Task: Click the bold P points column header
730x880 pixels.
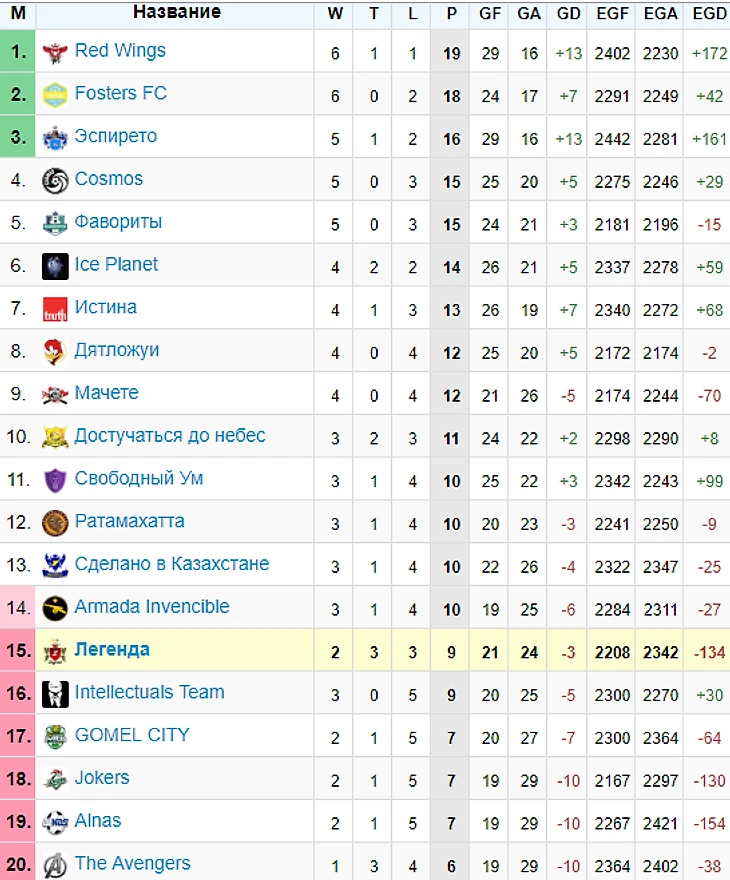Action: tap(451, 14)
